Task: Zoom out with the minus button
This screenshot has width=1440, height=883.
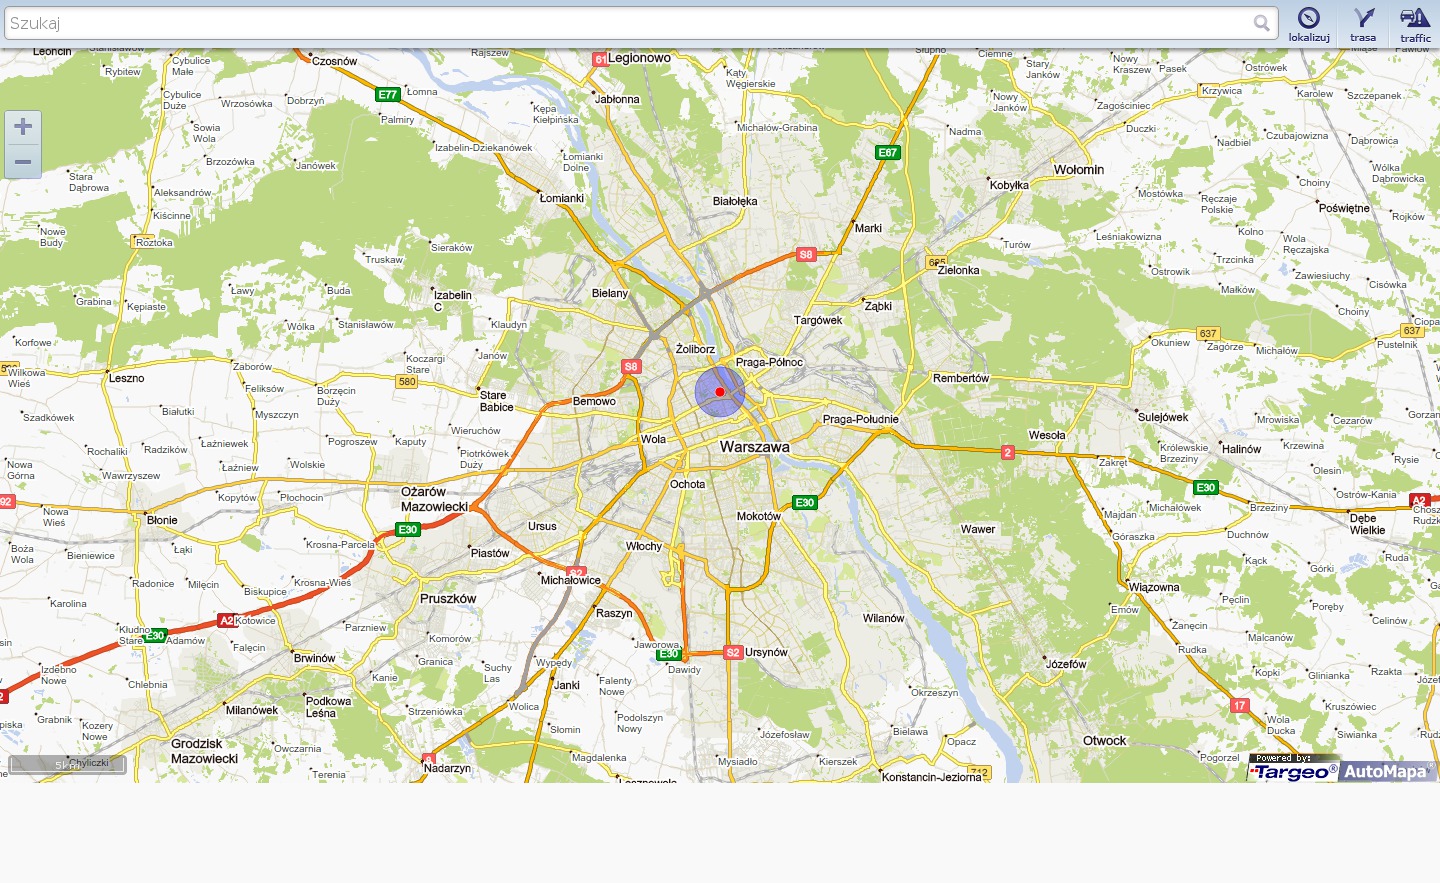Action: coord(23,162)
